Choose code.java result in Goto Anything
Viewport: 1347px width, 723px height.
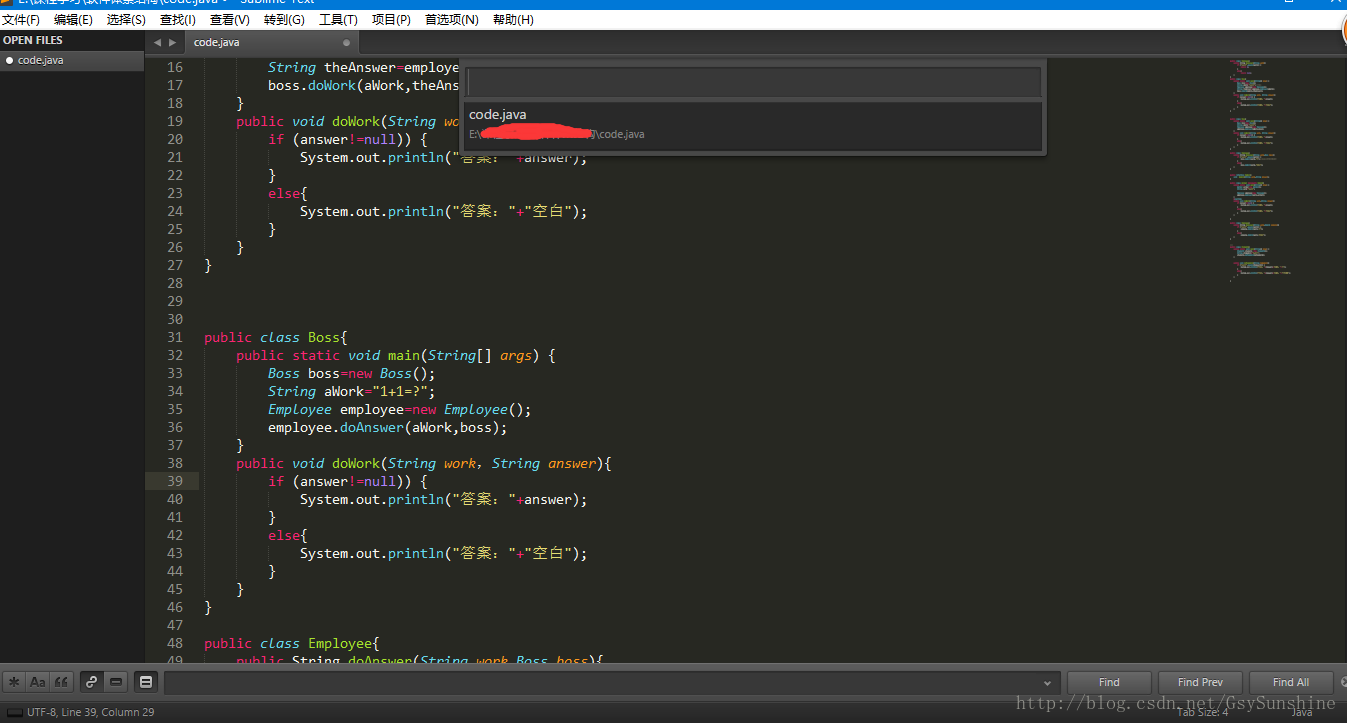754,124
